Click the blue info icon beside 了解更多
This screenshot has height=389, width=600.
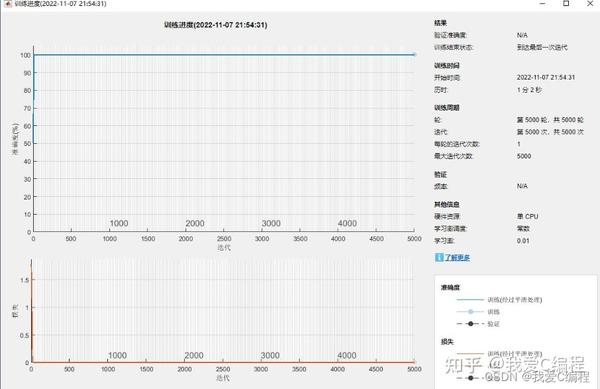click(439, 257)
